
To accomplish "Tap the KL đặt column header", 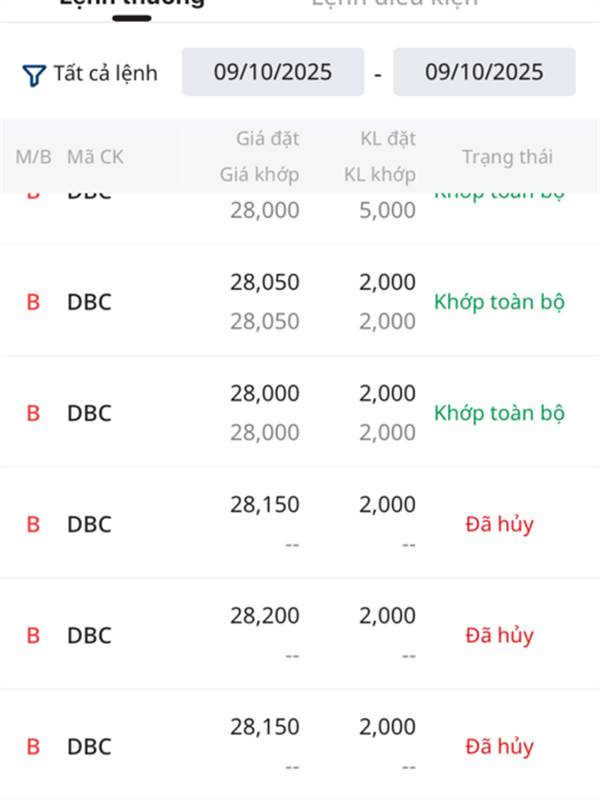I will pos(388,138).
